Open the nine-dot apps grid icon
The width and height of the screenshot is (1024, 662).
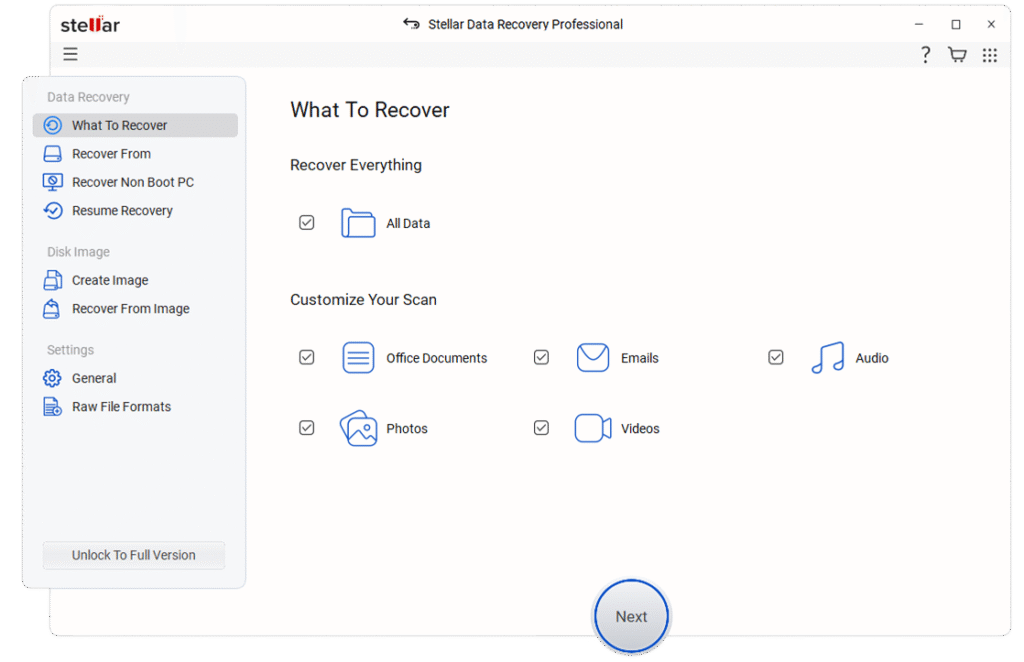(989, 55)
